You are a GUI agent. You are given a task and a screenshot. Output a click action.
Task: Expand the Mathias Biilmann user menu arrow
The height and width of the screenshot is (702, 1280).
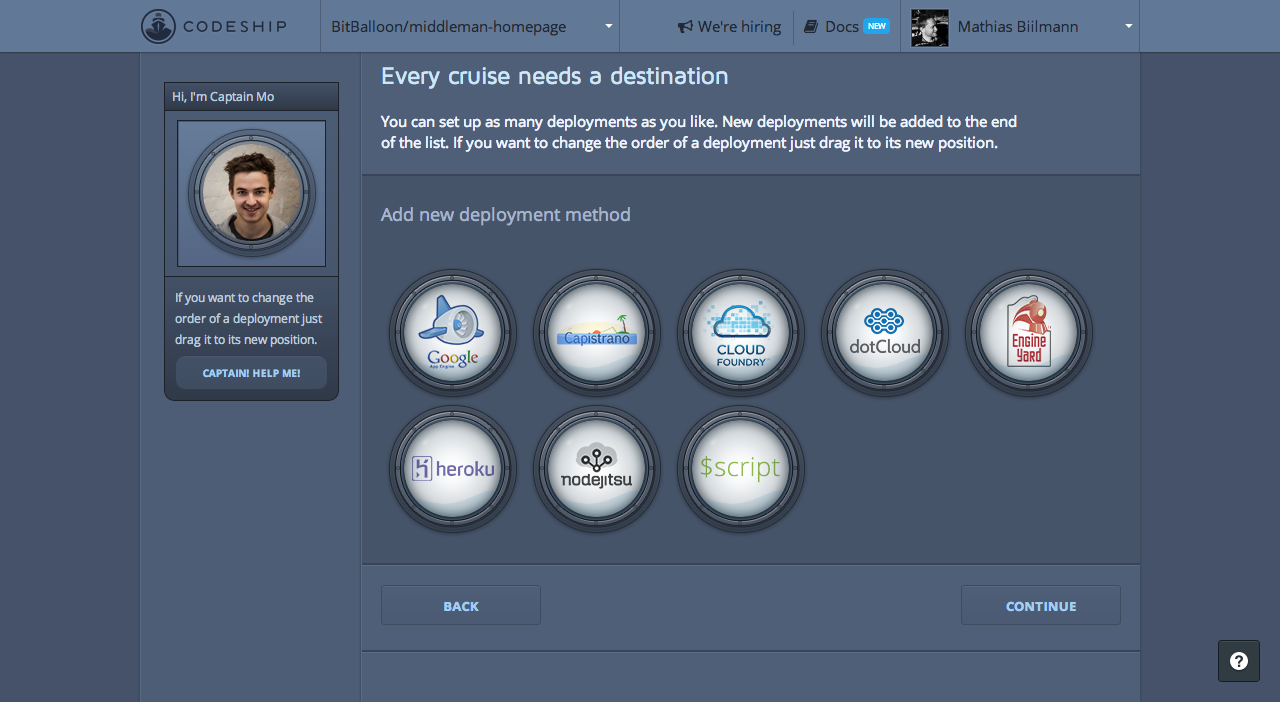[1129, 26]
